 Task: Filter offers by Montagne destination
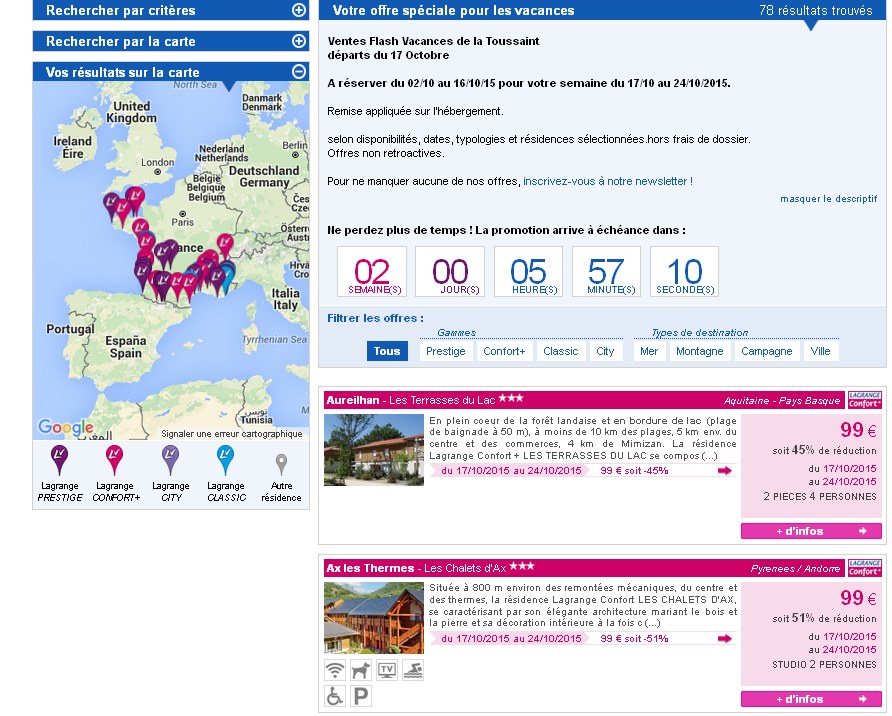(x=699, y=351)
